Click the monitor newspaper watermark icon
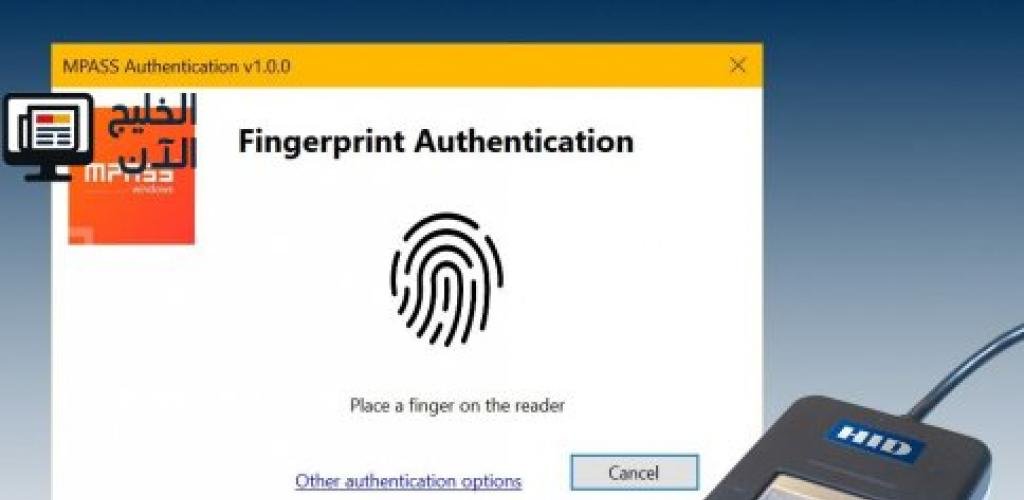 48,136
